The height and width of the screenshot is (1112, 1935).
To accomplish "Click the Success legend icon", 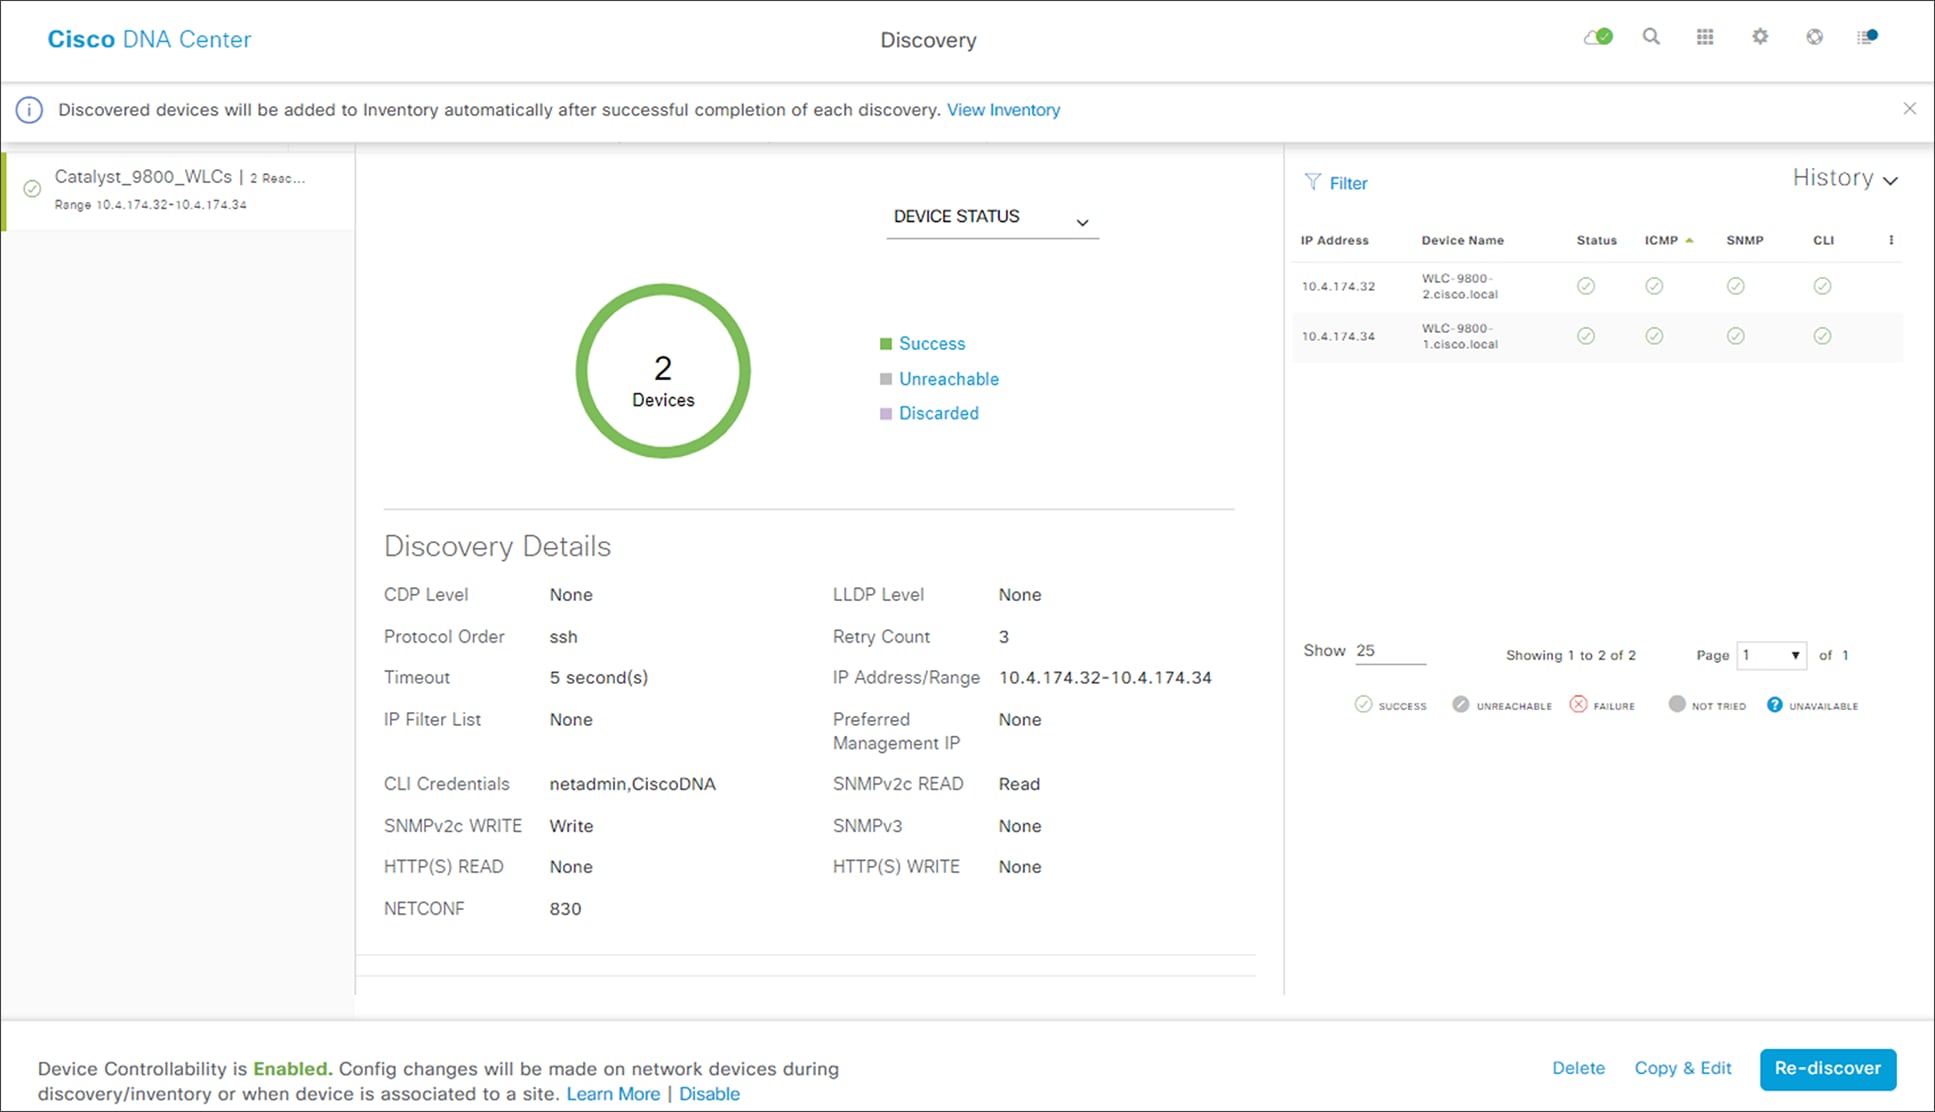I will click(x=1363, y=705).
